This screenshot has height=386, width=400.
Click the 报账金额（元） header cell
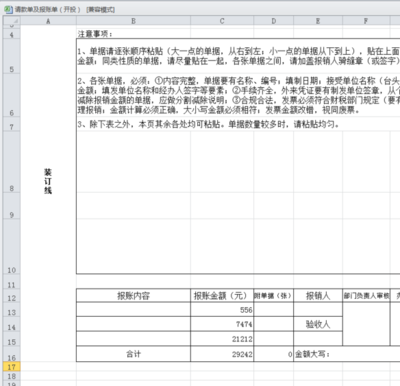pyautogui.click(x=222, y=296)
